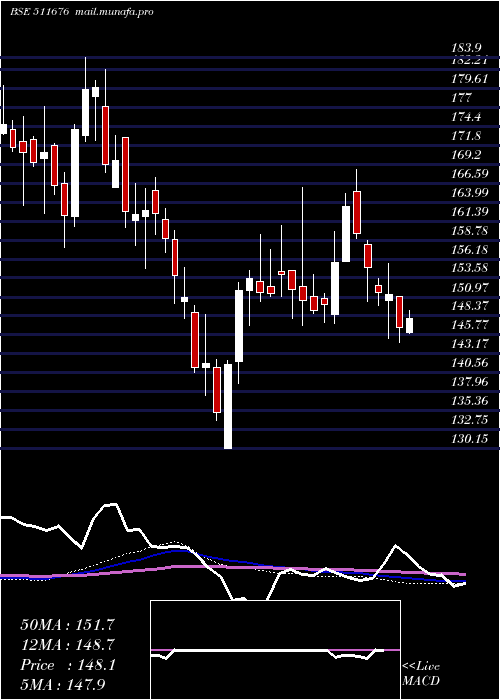Click the 5MA : 147.9 readout
This screenshot has width=500, height=700.
pyautogui.click(x=65, y=685)
